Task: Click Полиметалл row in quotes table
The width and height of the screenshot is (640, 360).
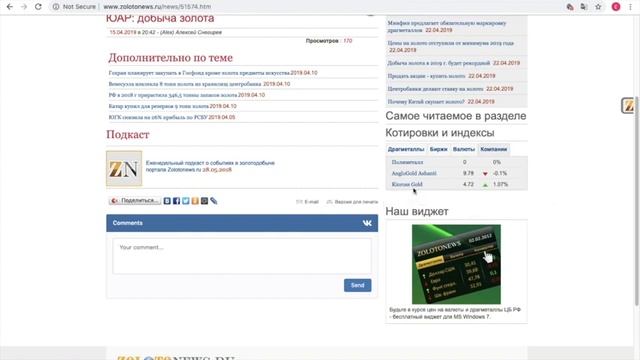Action: click(456, 162)
